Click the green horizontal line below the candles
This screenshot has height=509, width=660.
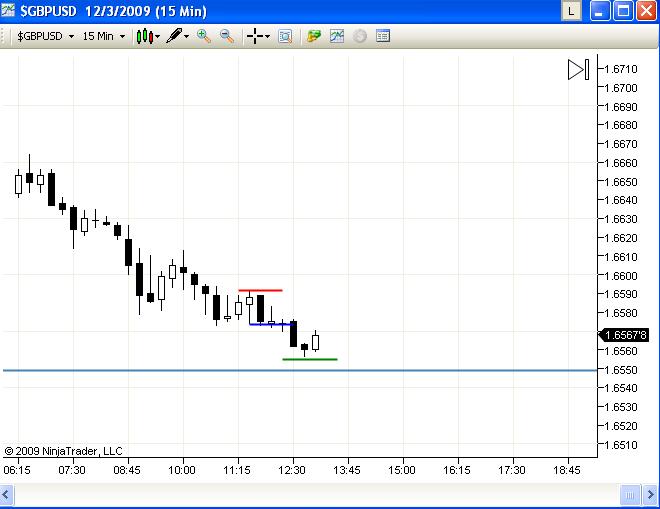click(310, 359)
